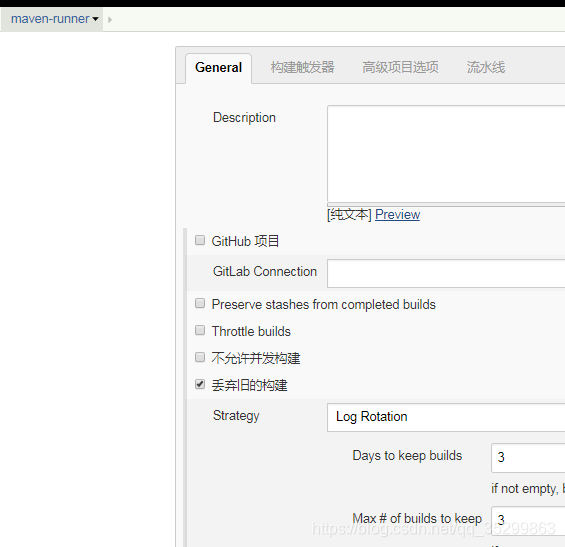
Task: Open the Strategy Log Rotation dropdown
Action: click(446, 418)
